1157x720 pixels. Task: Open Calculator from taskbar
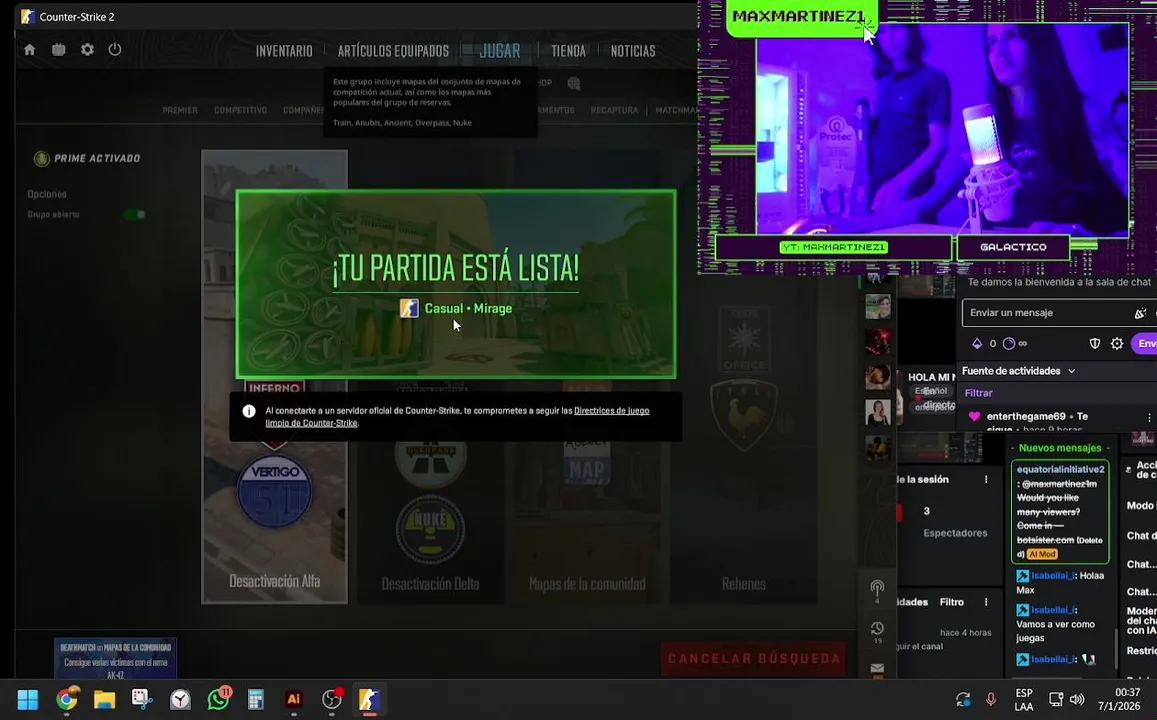click(255, 699)
